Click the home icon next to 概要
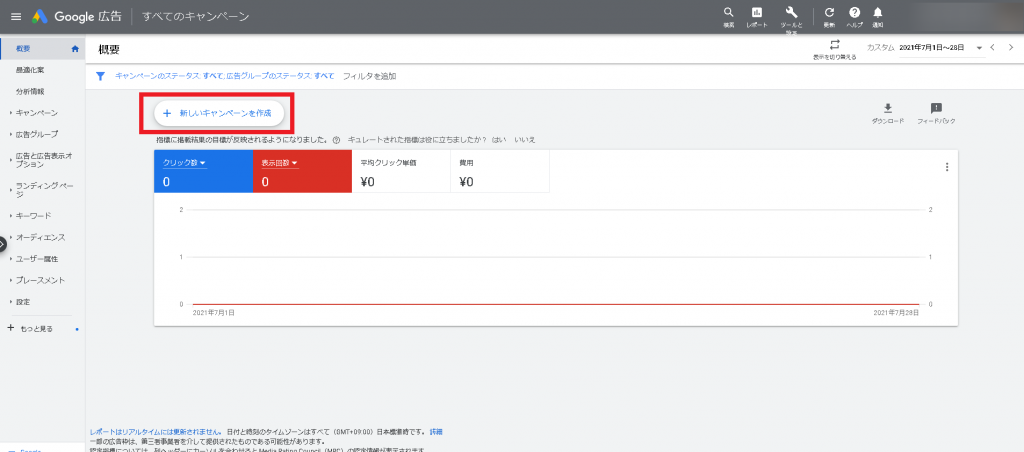Image resolution: width=1024 pixels, height=452 pixels. click(74, 48)
